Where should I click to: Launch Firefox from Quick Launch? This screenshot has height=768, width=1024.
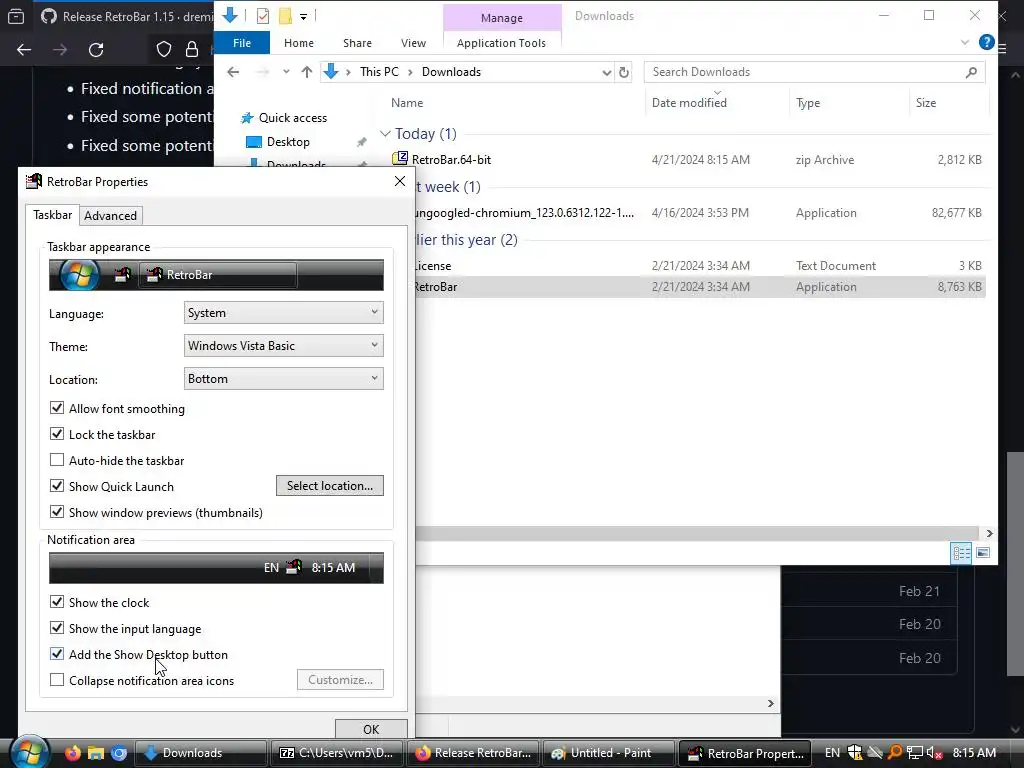(x=72, y=753)
